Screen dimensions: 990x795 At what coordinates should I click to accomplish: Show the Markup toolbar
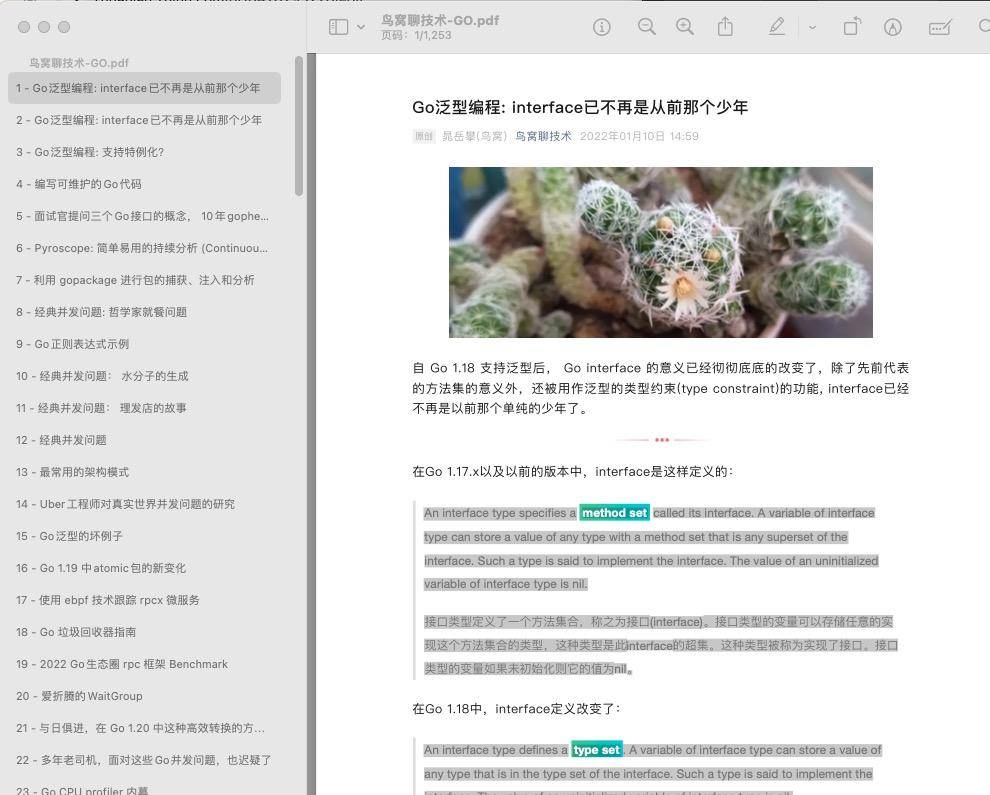(893, 27)
